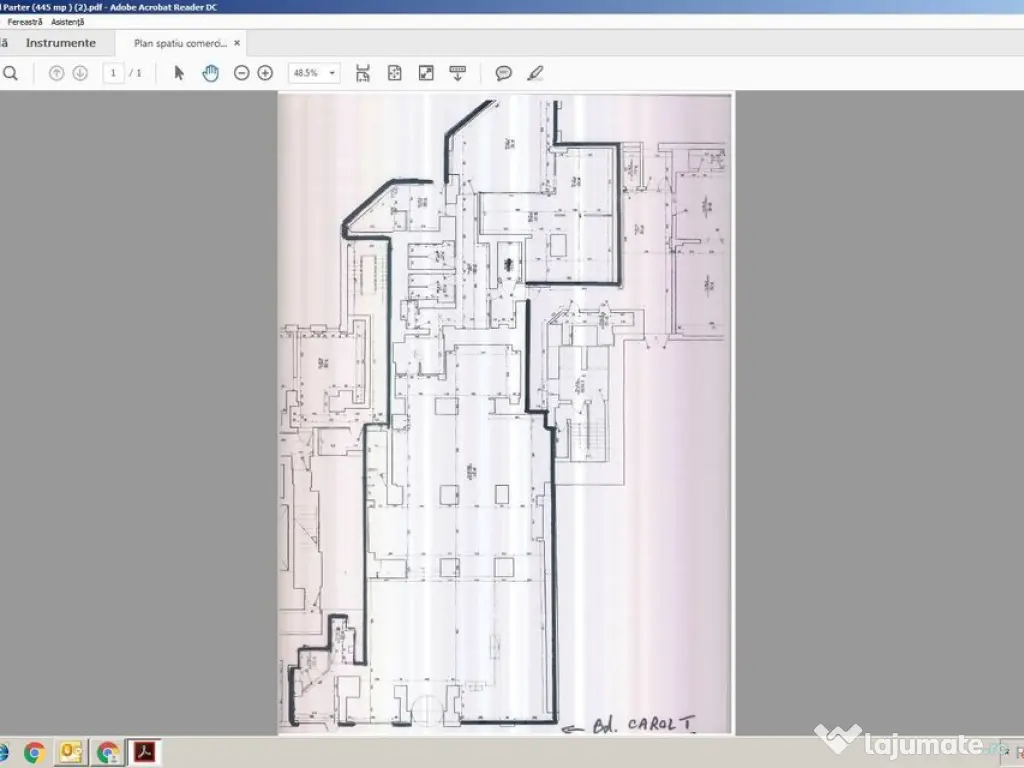Viewport: 1024px width, 768px height.
Task: Enter Read Mode via toolbar icon
Action: pos(457,72)
